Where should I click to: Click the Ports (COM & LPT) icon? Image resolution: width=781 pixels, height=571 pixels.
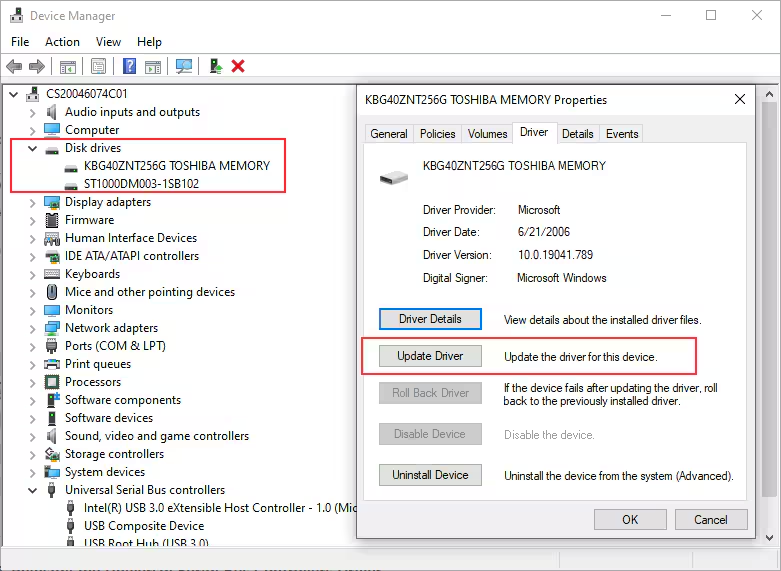point(51,346)
